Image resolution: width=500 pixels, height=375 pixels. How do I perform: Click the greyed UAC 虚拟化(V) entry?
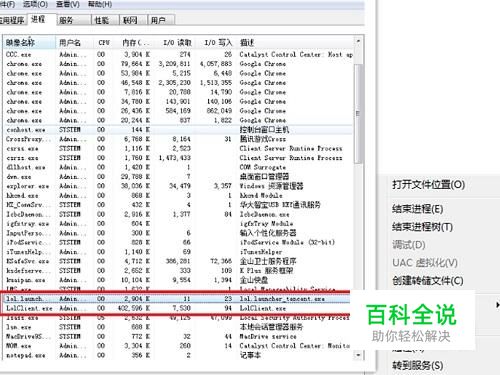click(x=425, y=263)
